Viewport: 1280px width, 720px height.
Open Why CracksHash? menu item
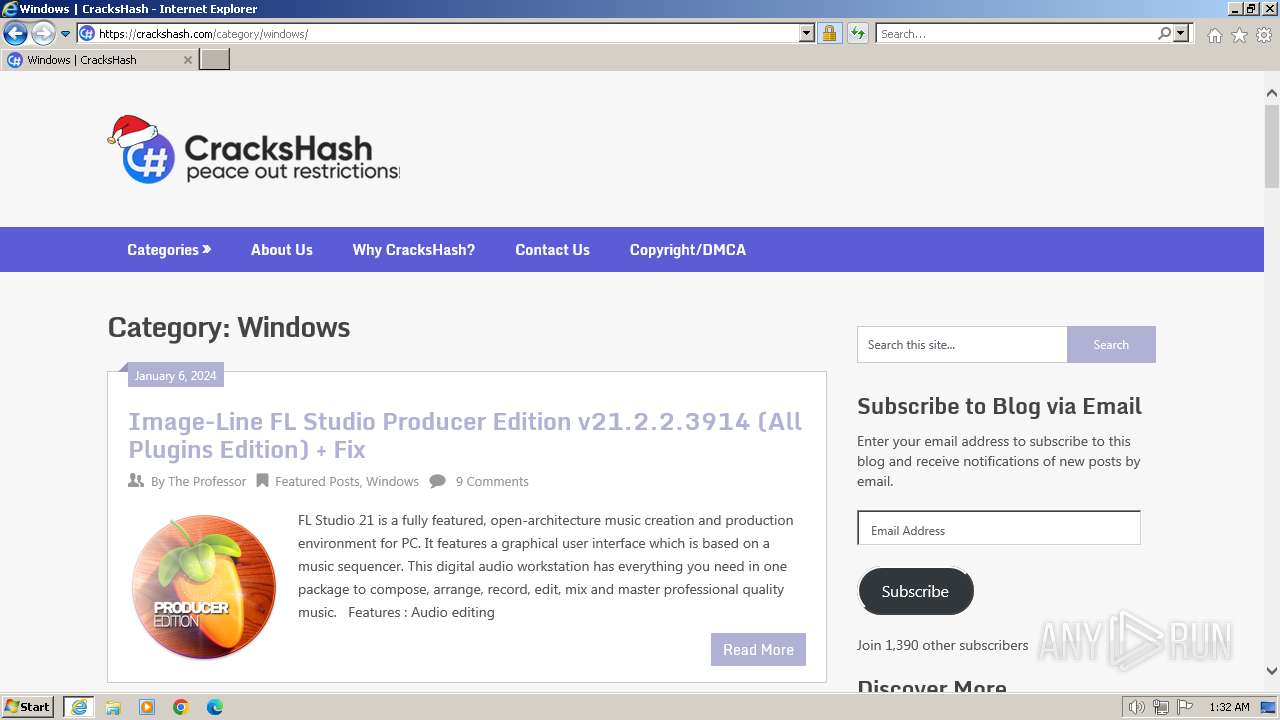click(414, 250)
